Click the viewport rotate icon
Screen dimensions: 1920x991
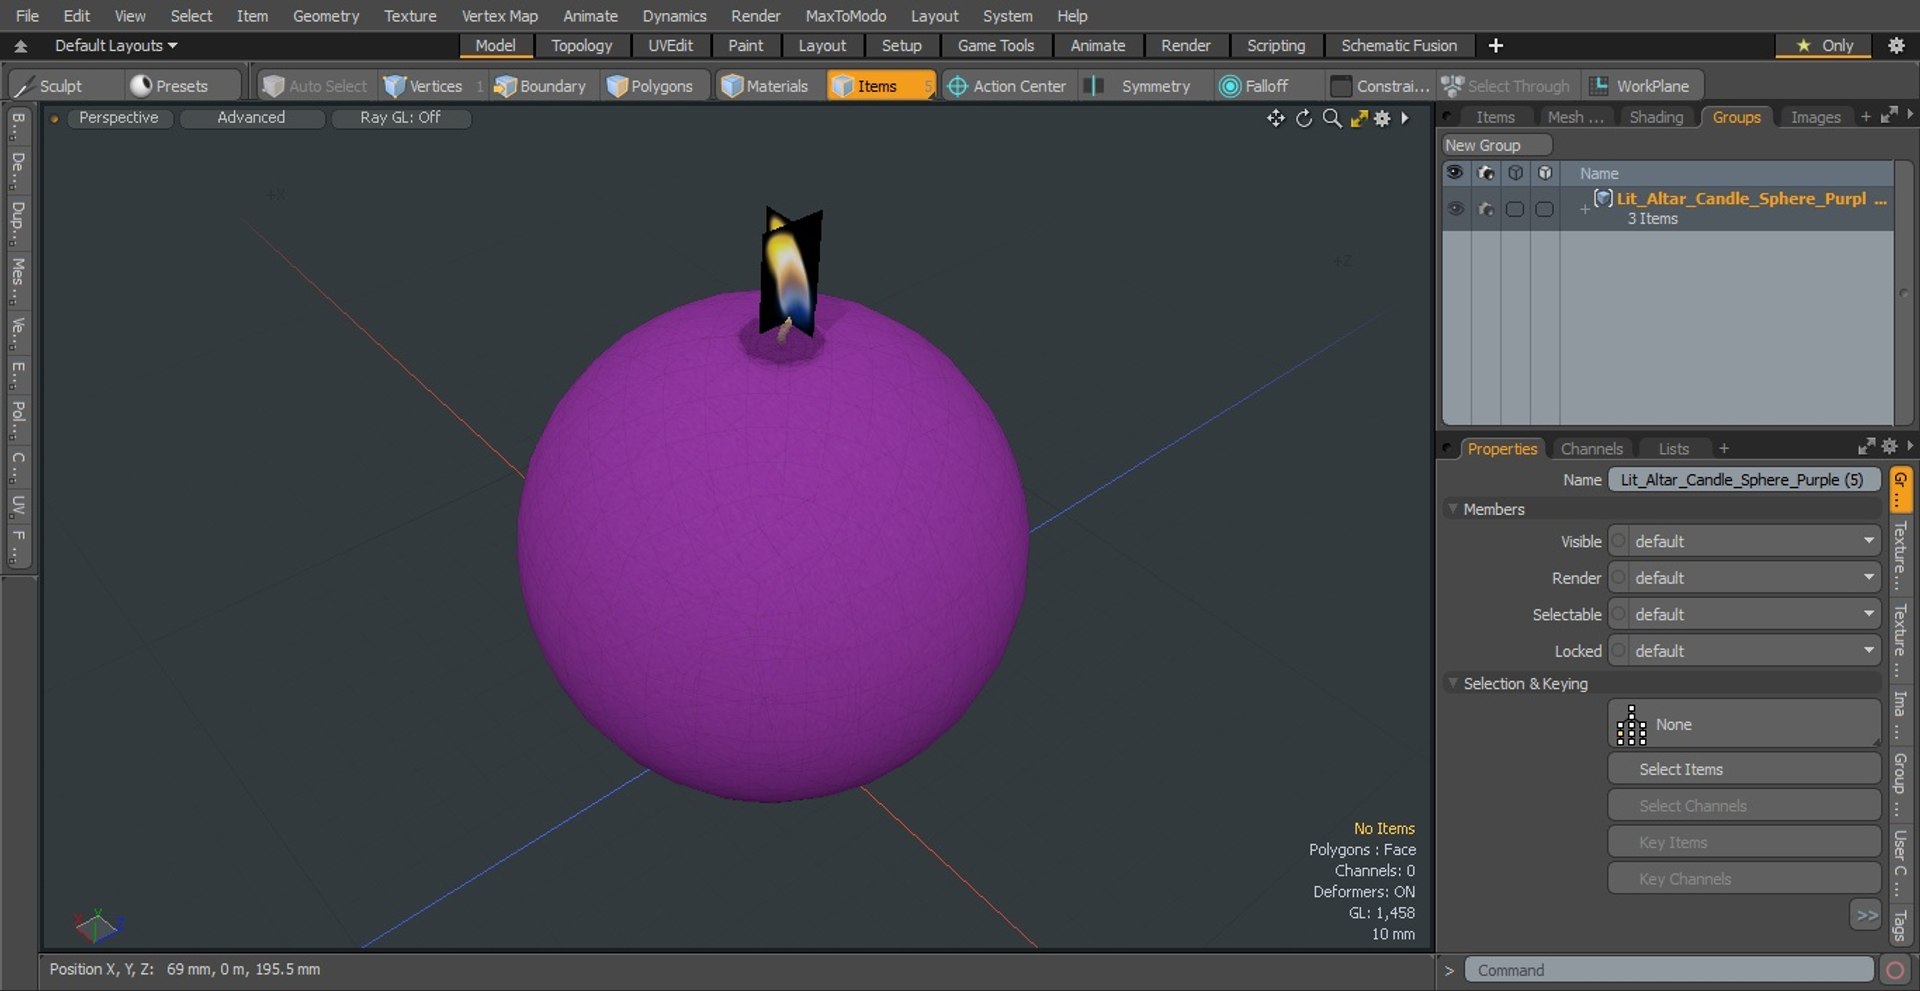click(1304, 118)
